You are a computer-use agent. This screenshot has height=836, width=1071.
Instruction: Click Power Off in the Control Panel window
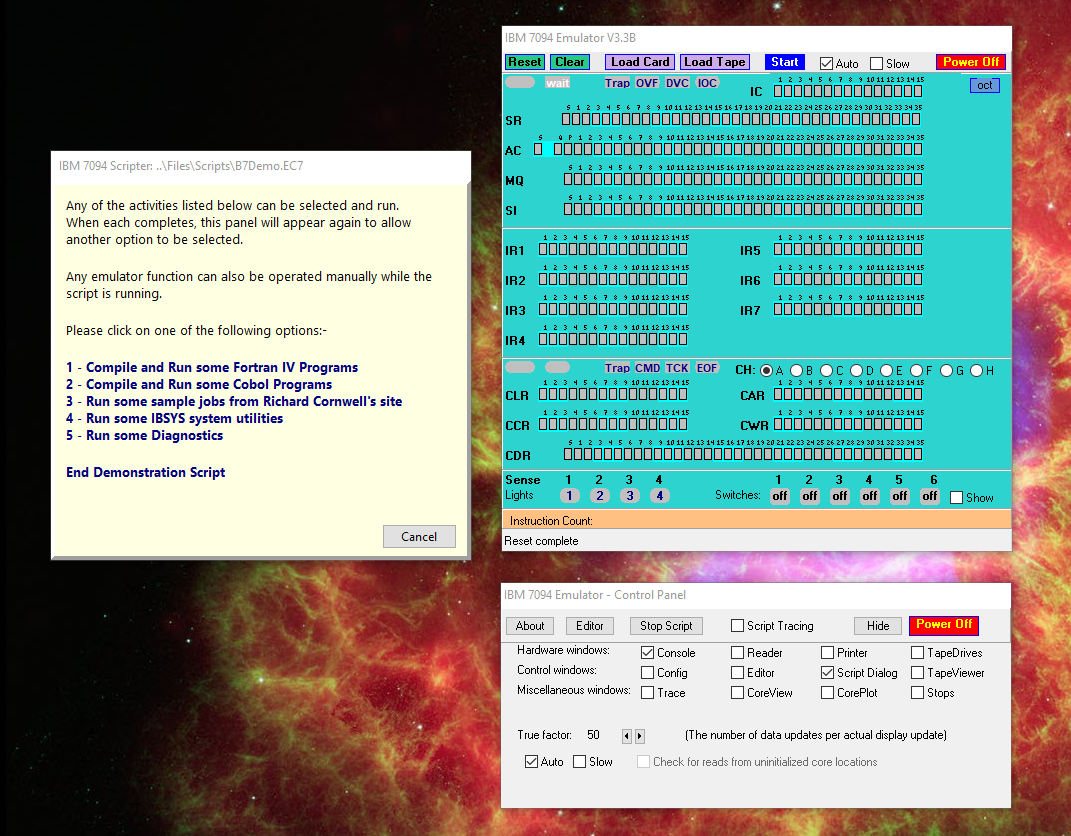pos(944,625)
